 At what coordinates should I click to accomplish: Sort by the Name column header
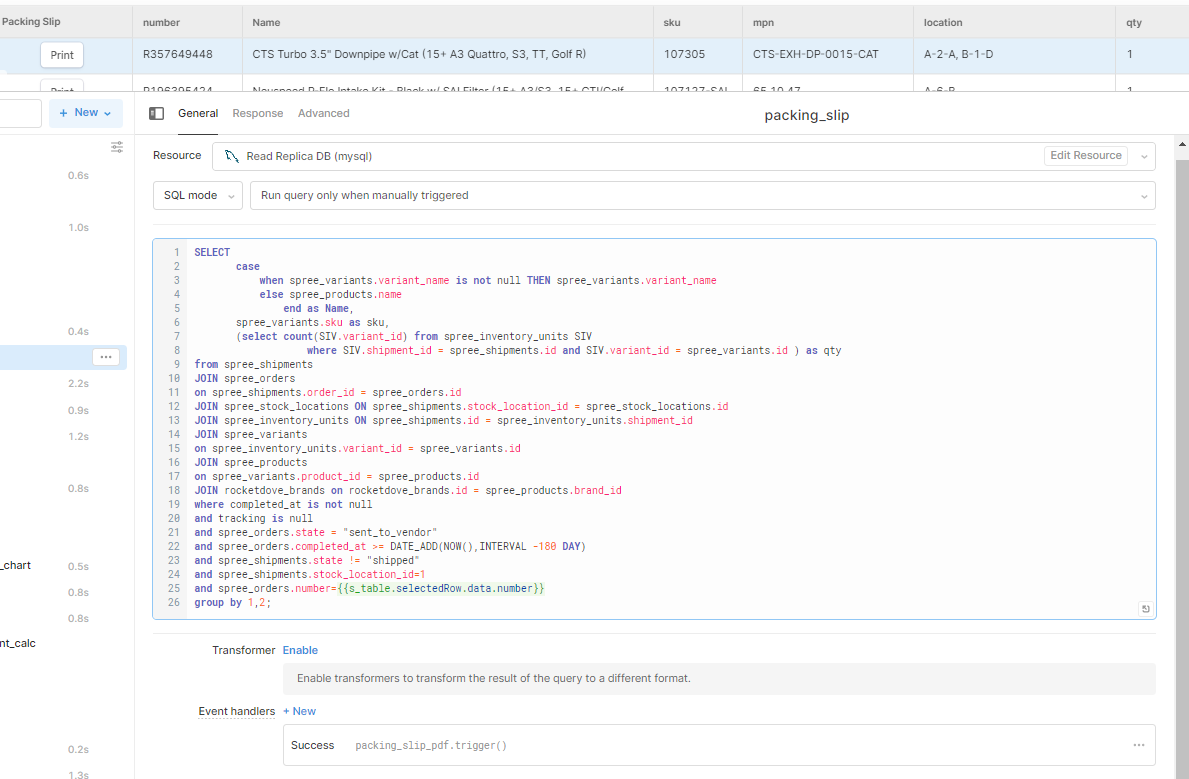447,23
